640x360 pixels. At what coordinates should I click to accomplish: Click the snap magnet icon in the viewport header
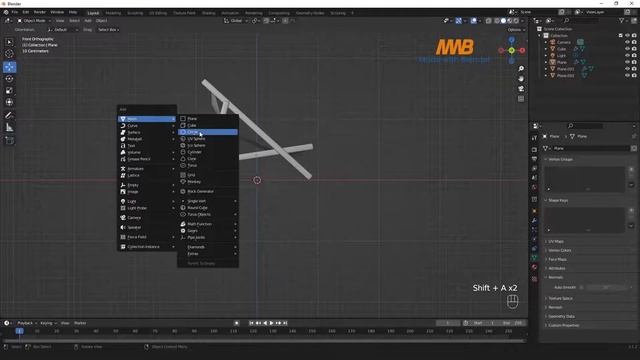(x=266, y=20)
